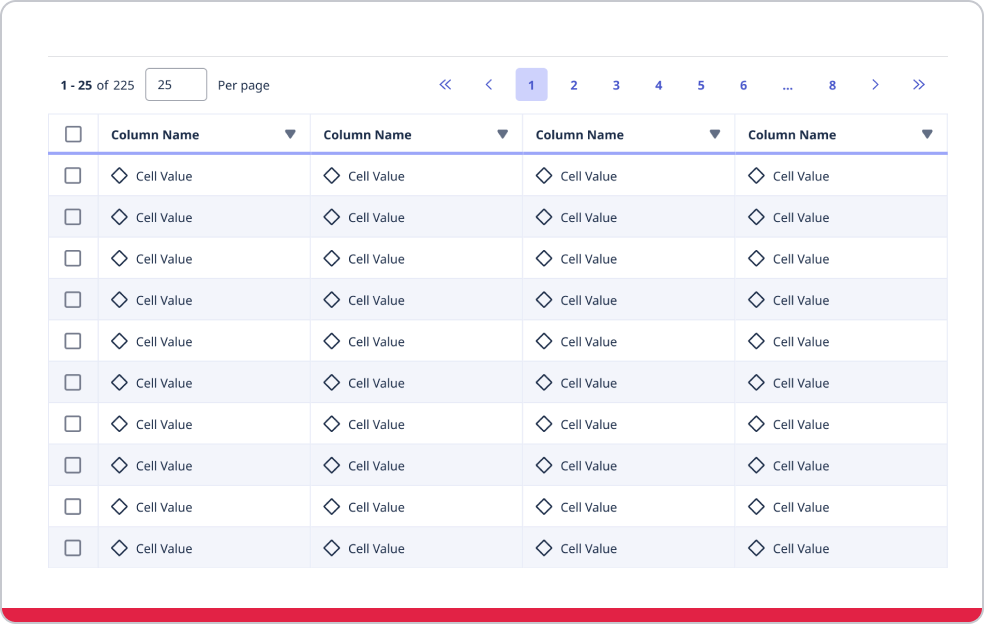984x624 pixels.
Task: Click the diamond icon in row six, fourth column
Action: (x=756, y=383)
